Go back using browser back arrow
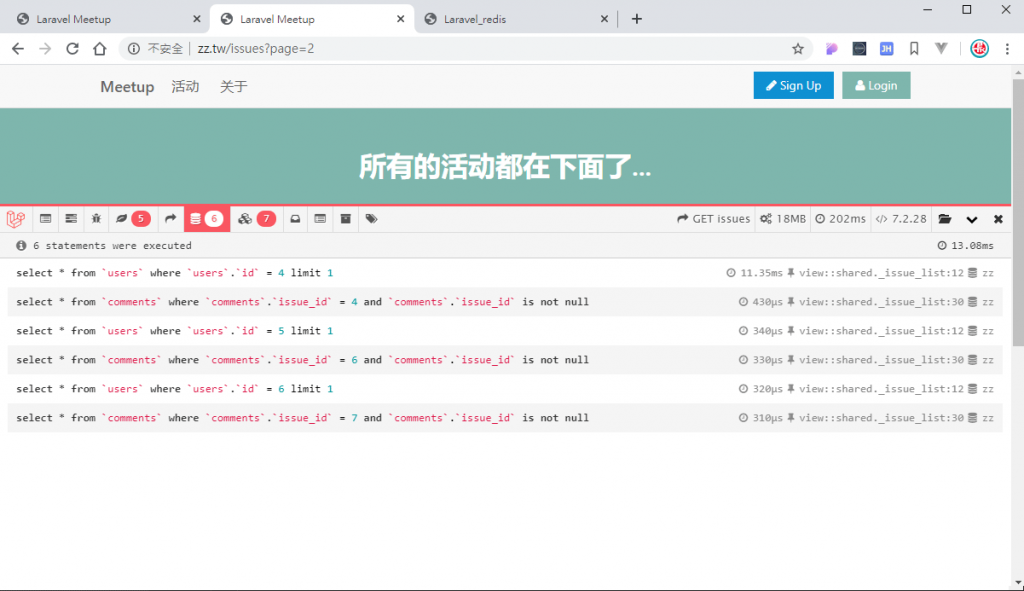The image size is (1024, 591). coord(18,48)
